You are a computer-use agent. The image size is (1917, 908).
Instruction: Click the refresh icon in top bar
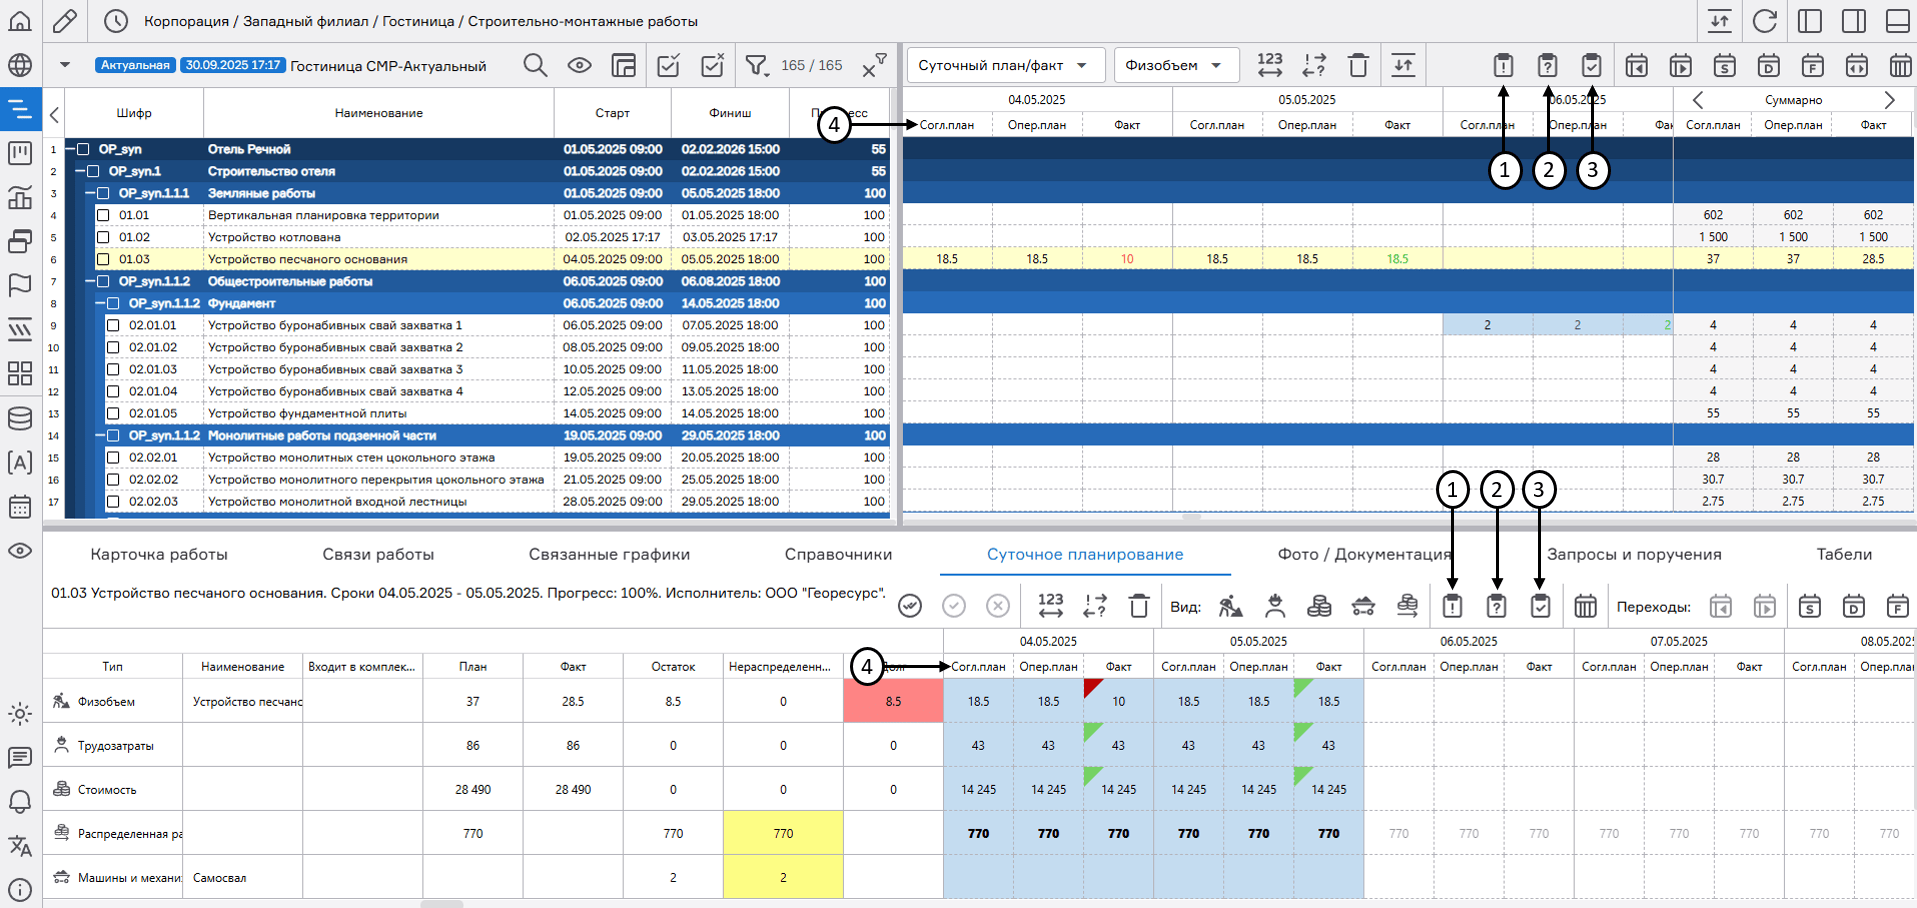(1765, 21)
